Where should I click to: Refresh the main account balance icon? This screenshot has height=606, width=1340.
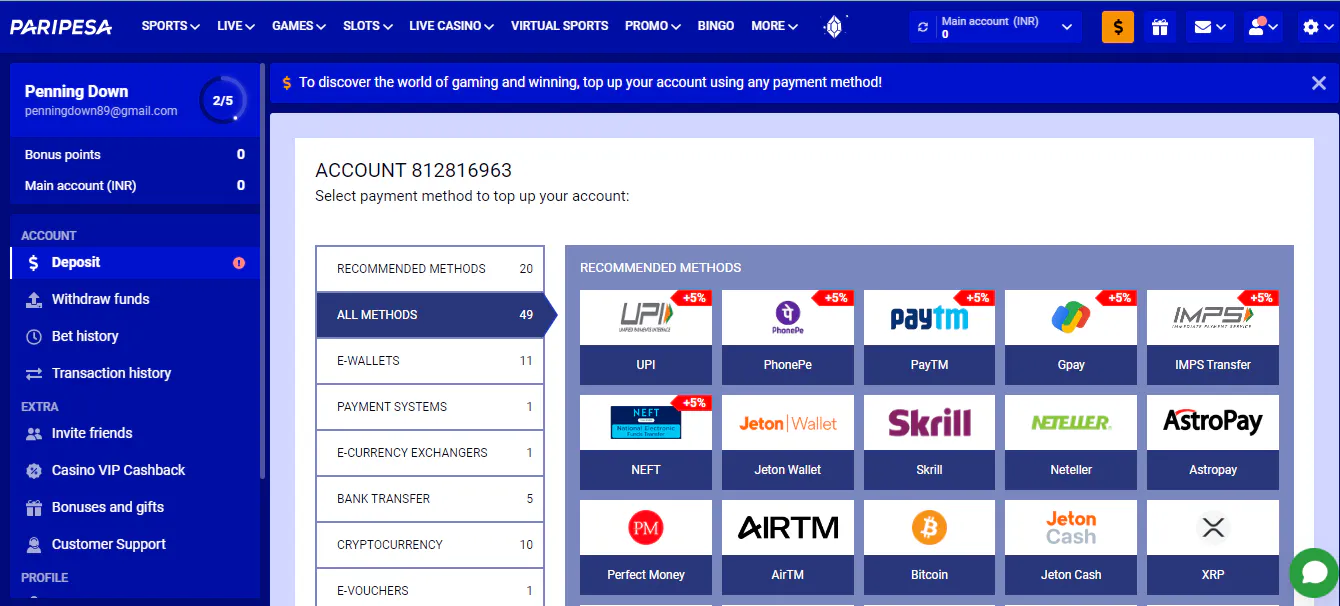[923, 27]
